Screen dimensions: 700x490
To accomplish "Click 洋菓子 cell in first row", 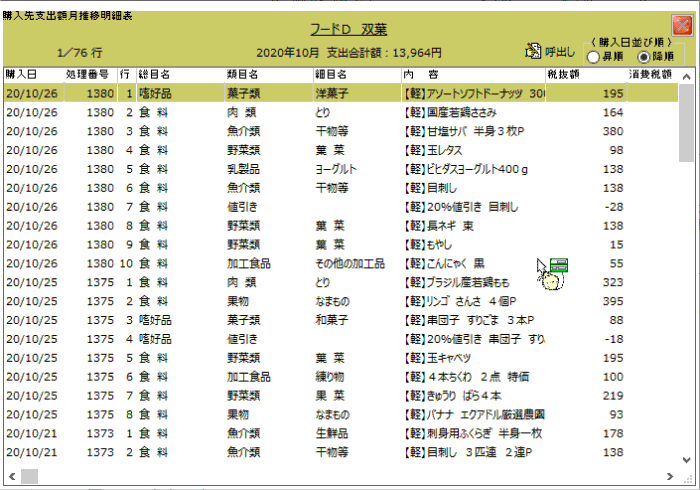I will 332,93.
